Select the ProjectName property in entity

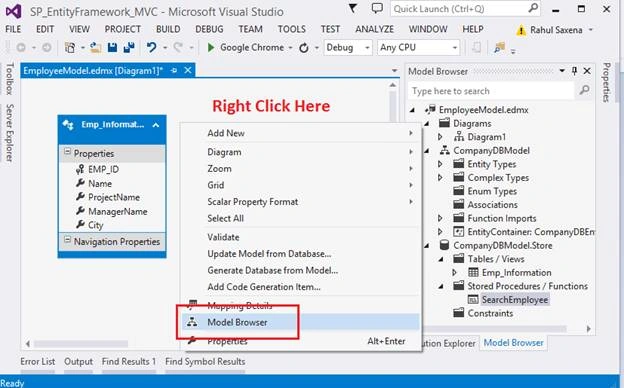[114, 197]
